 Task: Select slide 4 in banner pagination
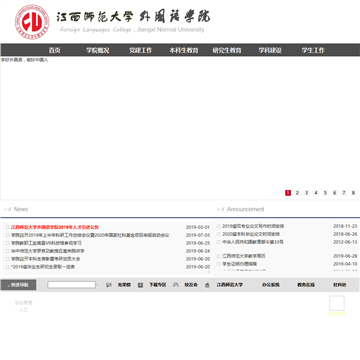point(316,193)
